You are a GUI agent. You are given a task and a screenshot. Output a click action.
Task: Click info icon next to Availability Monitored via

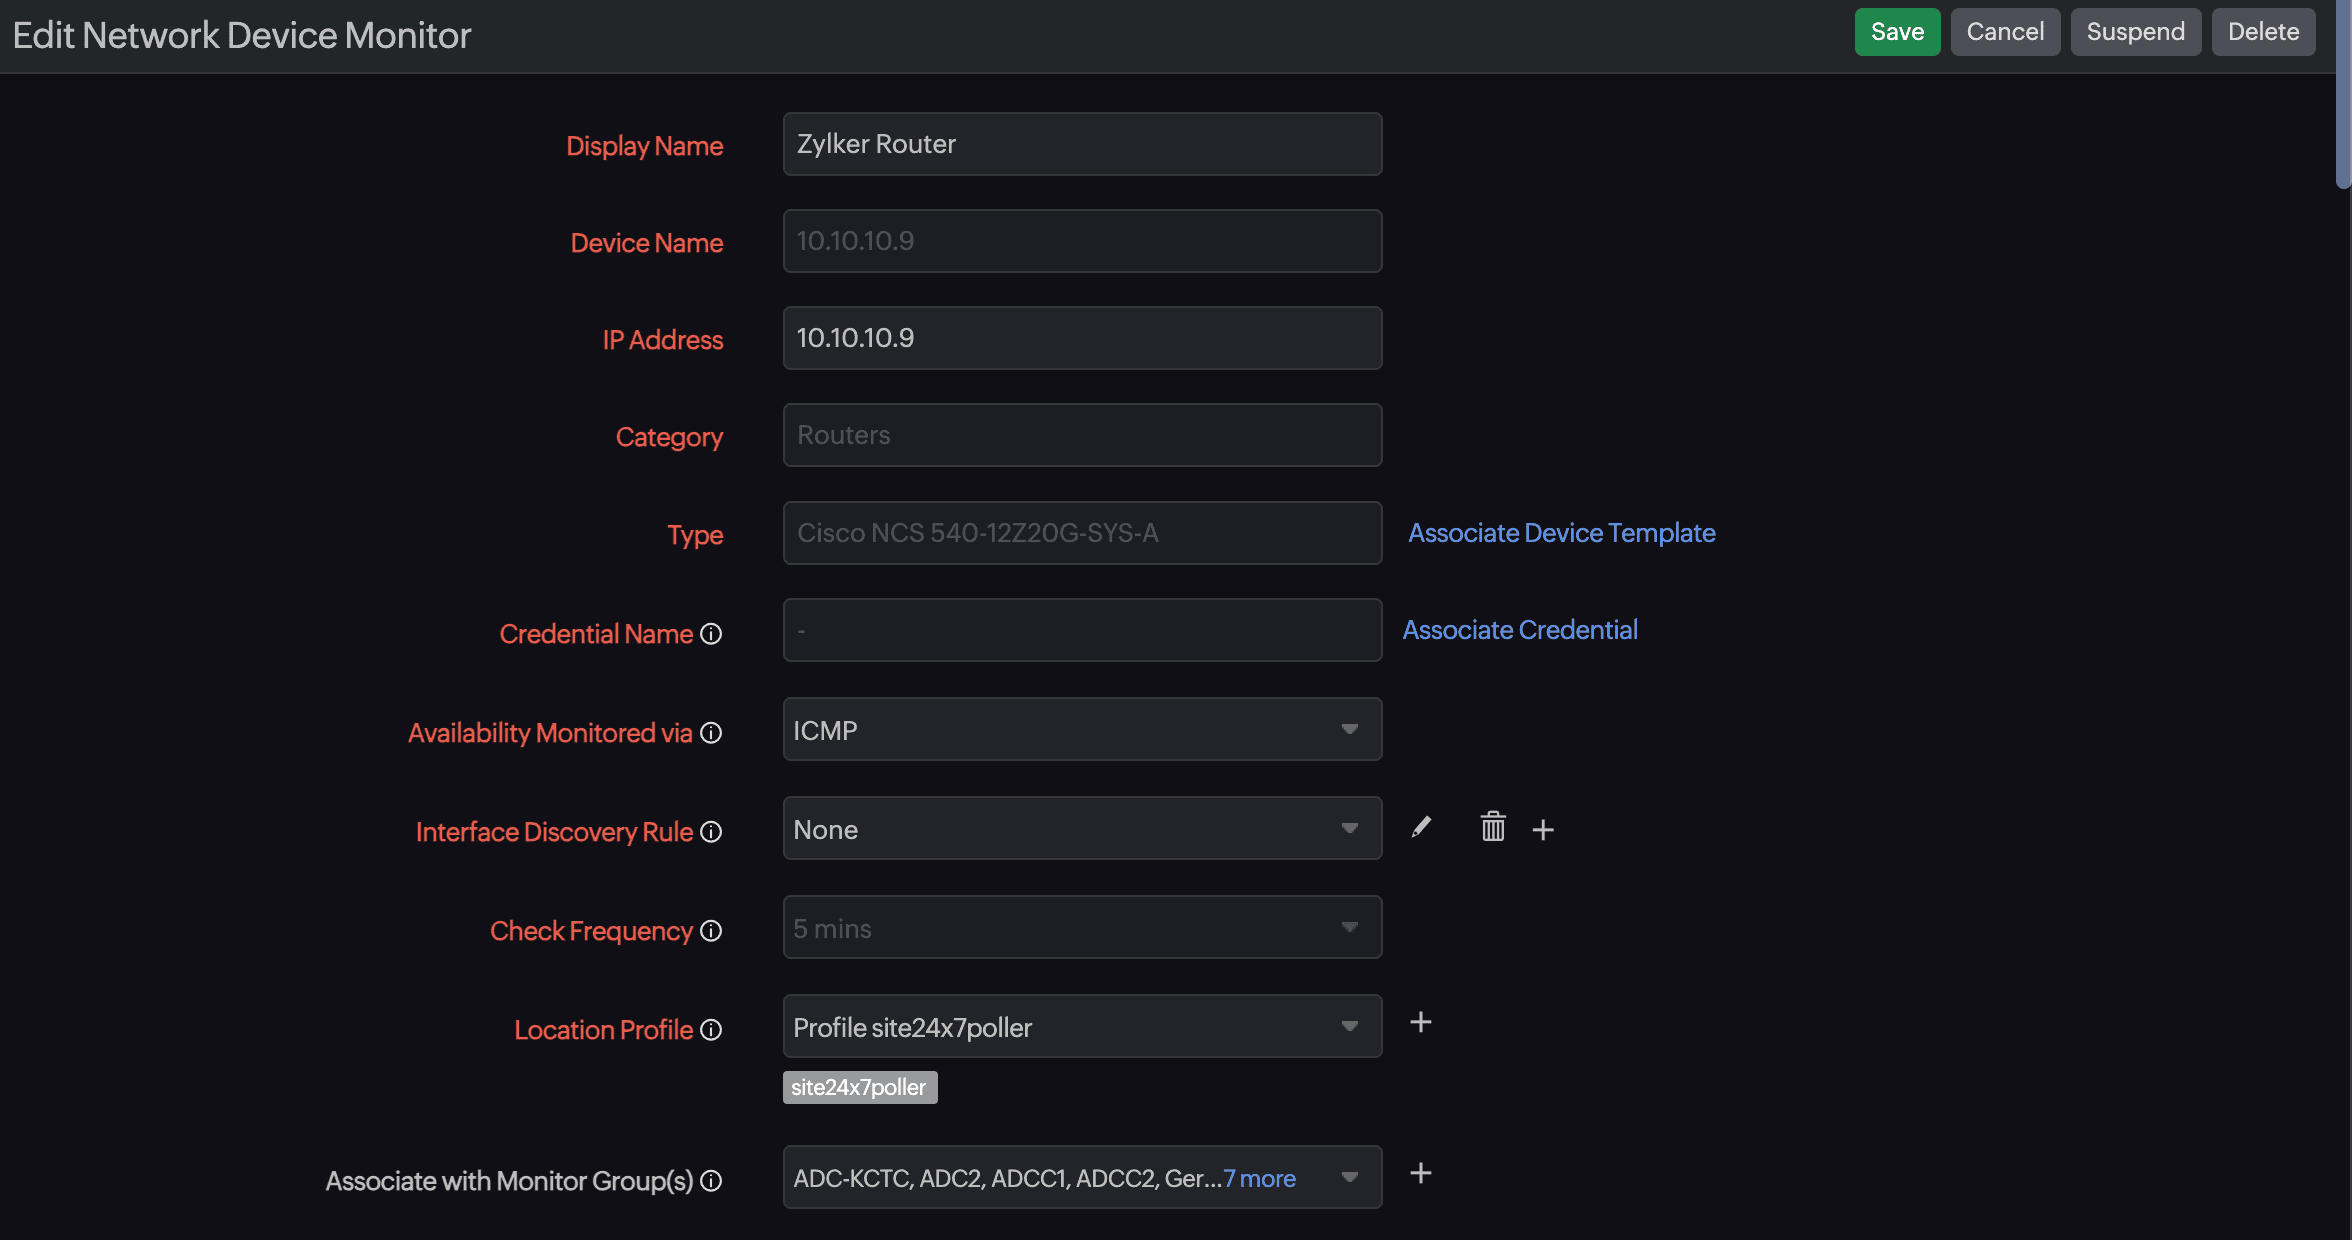point(711,733)
